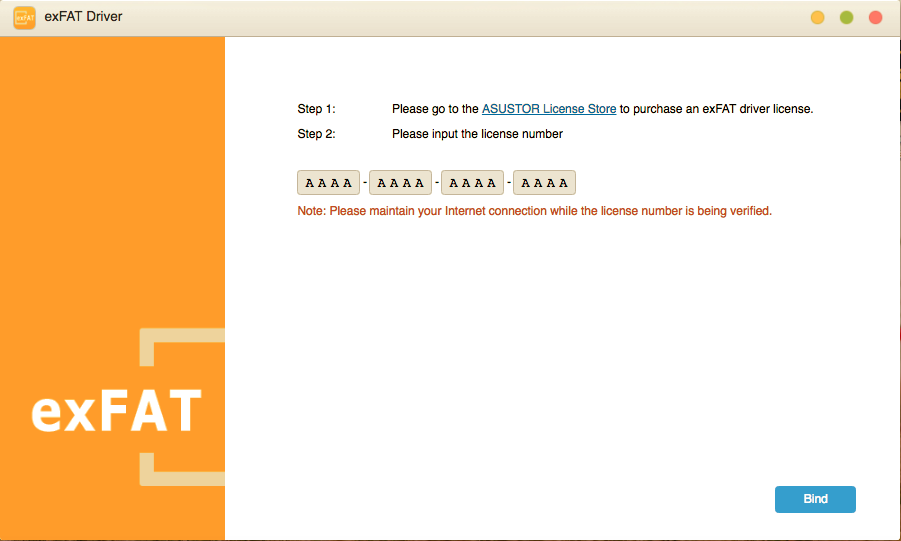Click 'Please input the license number' text
This screenshot has width=901, height=541.
point(477,134)
